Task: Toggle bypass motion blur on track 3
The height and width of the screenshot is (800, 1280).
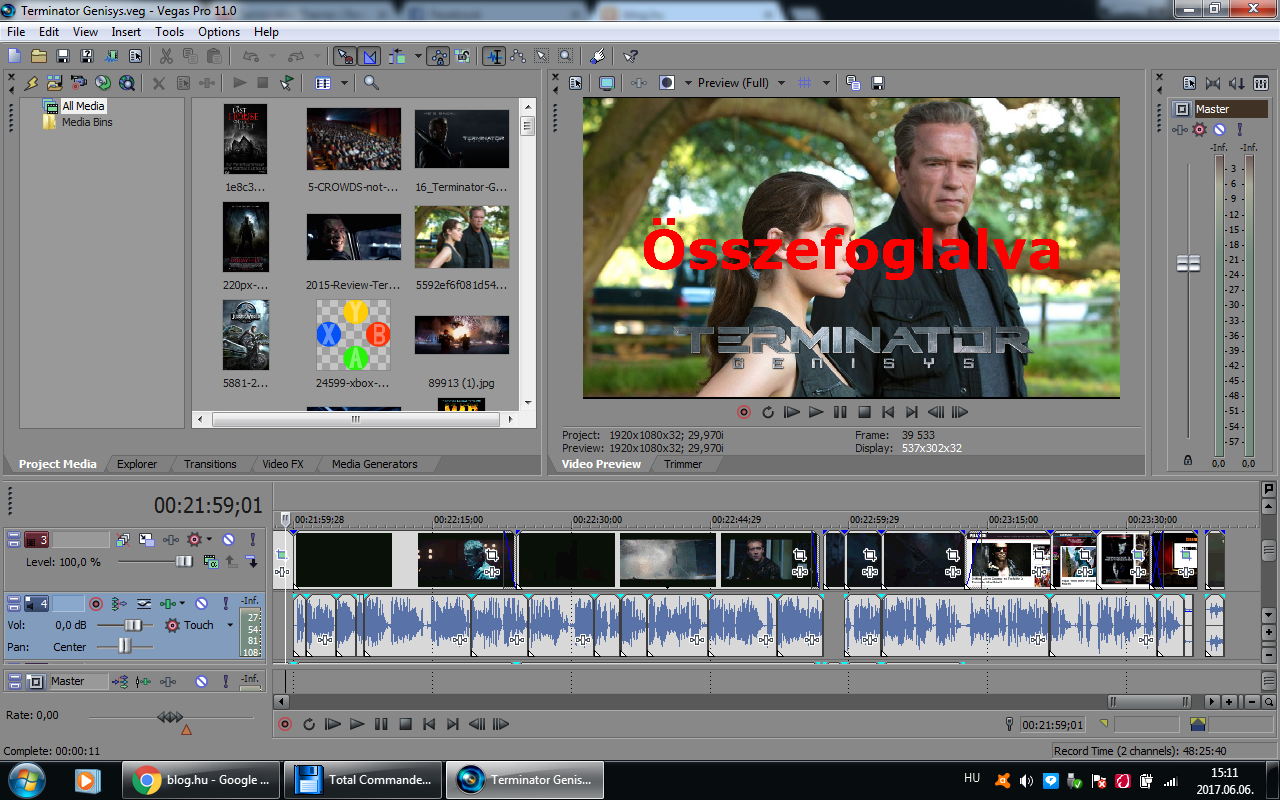Action: click(x=122, y=540)
